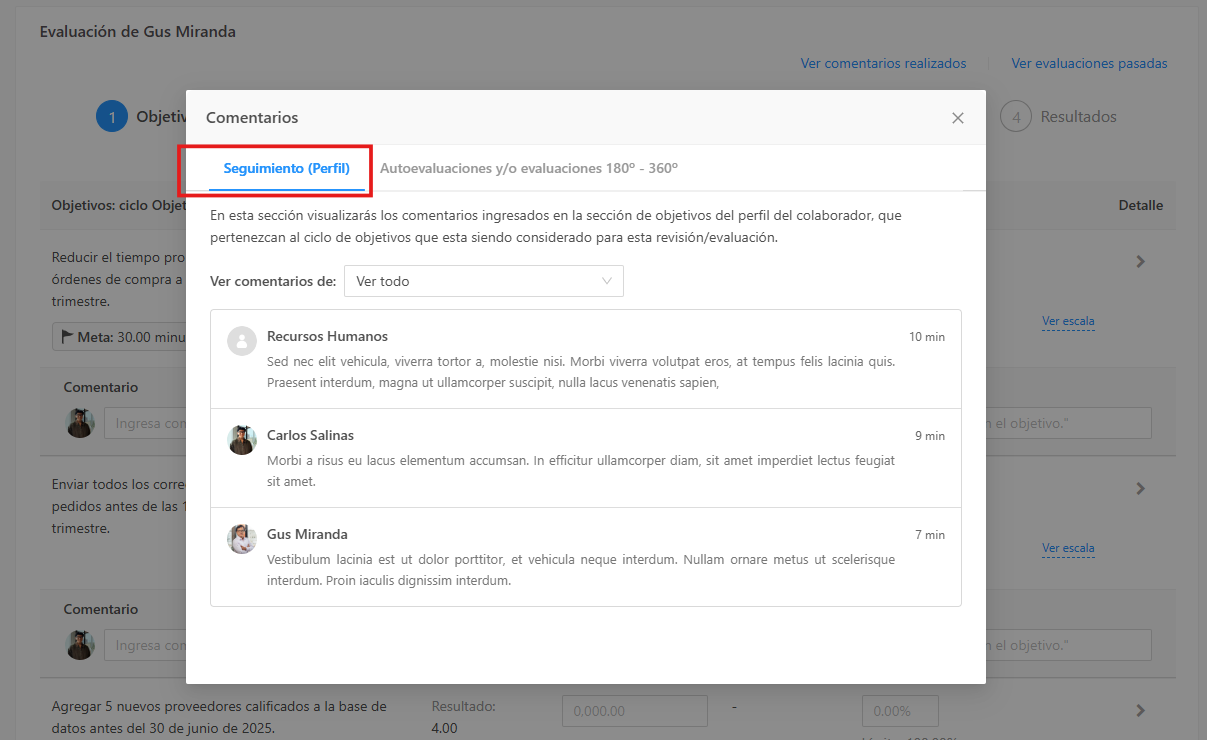This screenshot has width=1207, height=740.
Task: Select the Gus Miranda commenter name
Action: 307,534
